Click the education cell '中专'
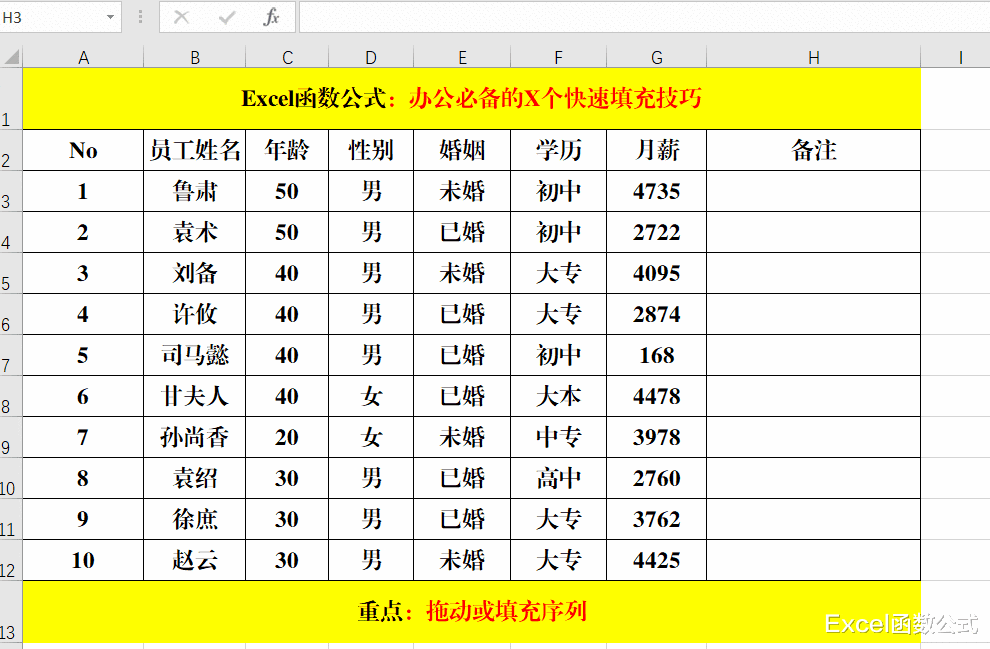 click(x=559, y=438)
